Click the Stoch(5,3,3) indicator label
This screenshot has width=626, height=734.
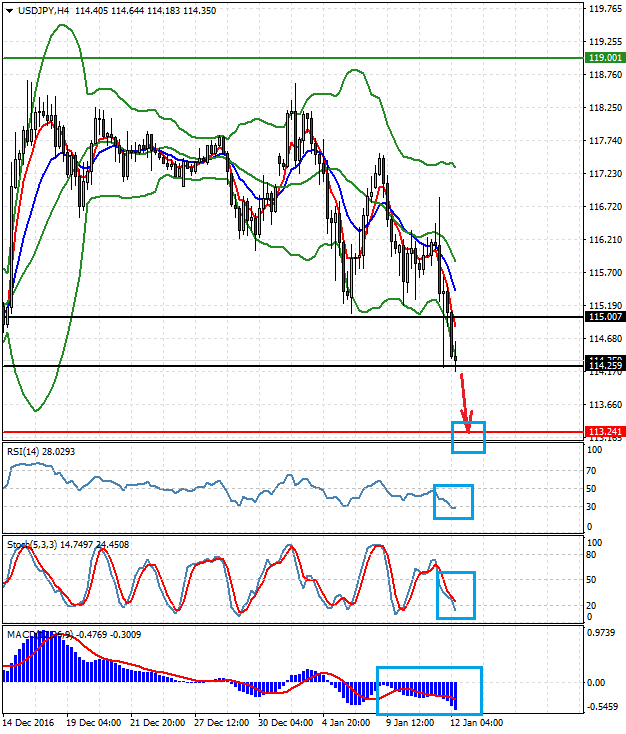(68, 545)
